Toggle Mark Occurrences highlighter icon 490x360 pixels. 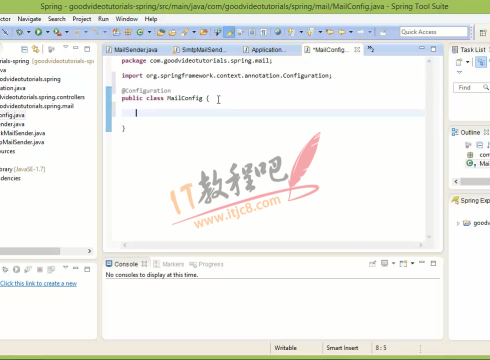229,32
